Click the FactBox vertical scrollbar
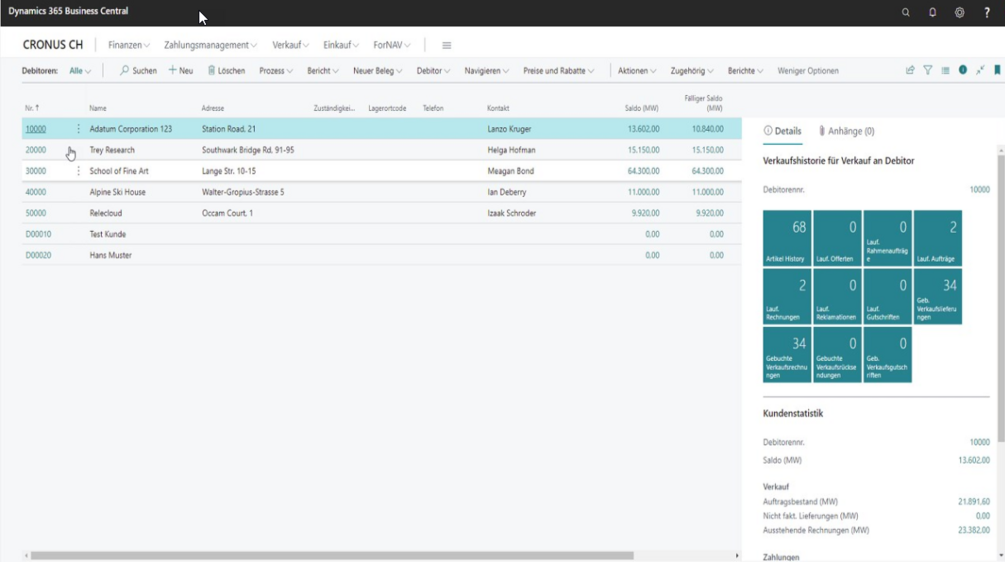Screen dimensions: 1005x562 1001,298
